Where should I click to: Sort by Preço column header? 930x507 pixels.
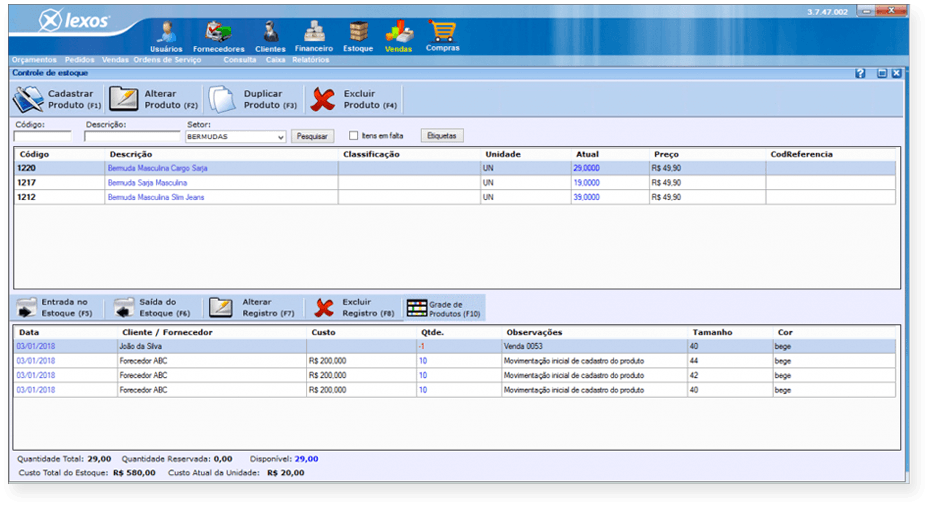pos(666,154)
